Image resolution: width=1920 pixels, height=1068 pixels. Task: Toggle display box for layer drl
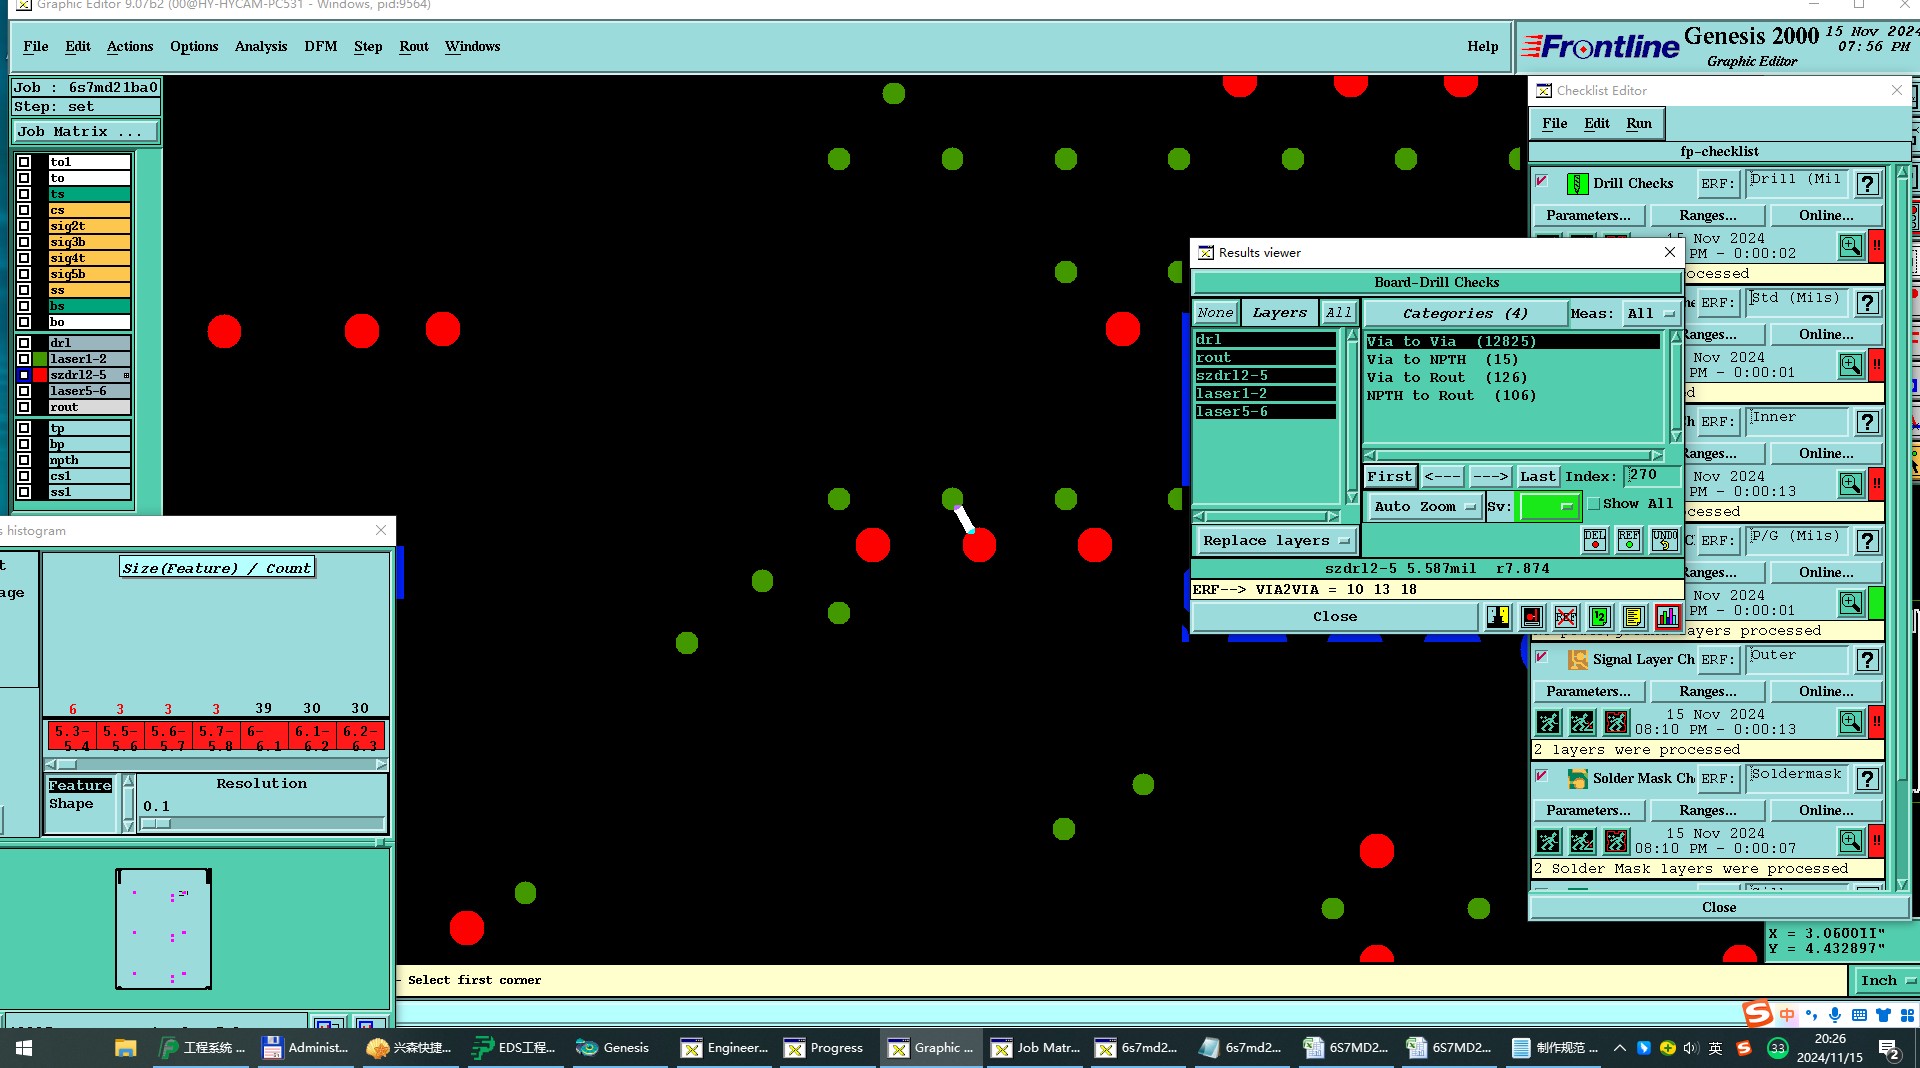pyautogui.click(x=24, y=343)
